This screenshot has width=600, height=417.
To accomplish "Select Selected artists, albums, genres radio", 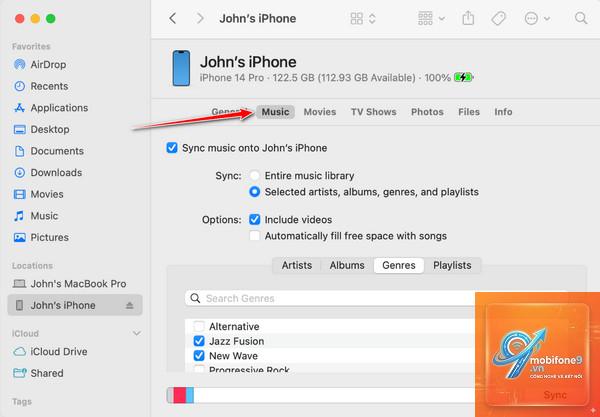I will click(254, 192).
